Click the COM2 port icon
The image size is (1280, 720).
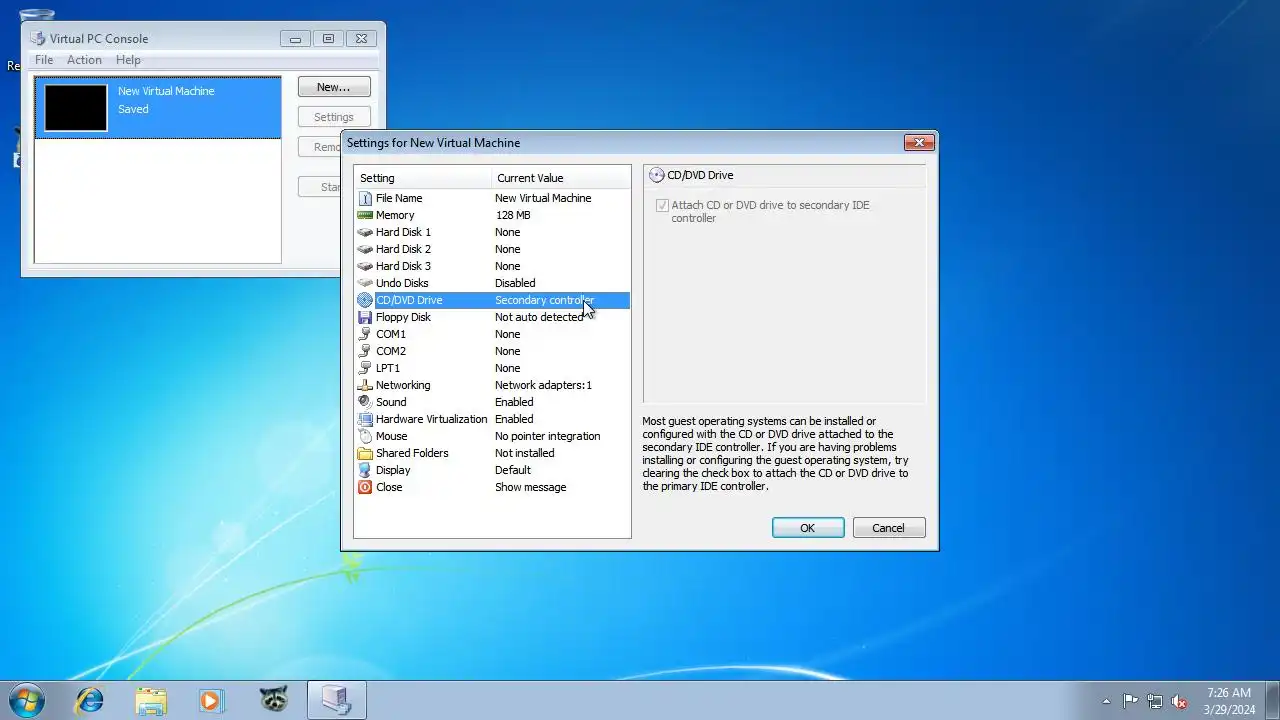click(365, 351)
